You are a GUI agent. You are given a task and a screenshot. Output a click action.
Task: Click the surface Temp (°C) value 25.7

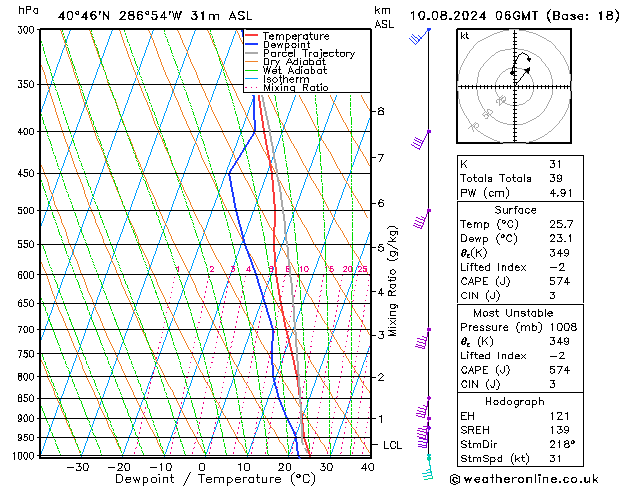coord(561,224)
